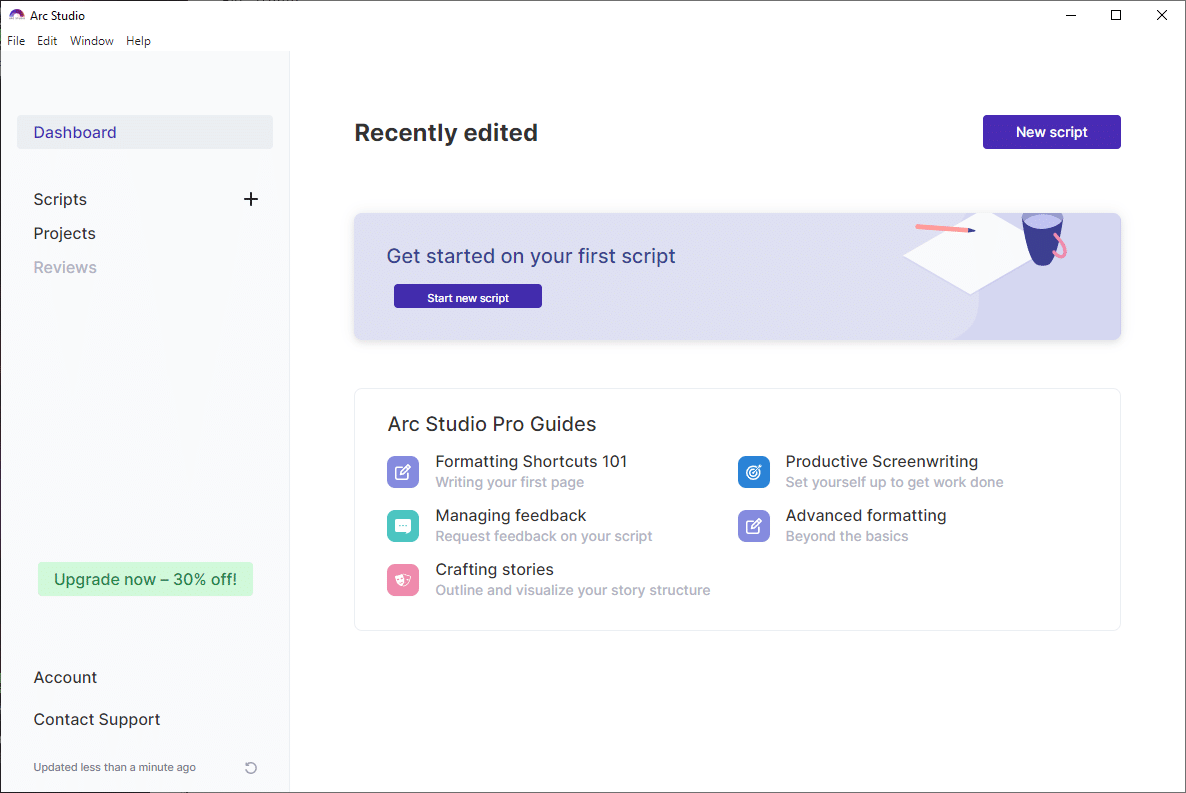1186x793 pixels.
Task: Click the refresh icon near the update status
Action: (x=250, y=767)
